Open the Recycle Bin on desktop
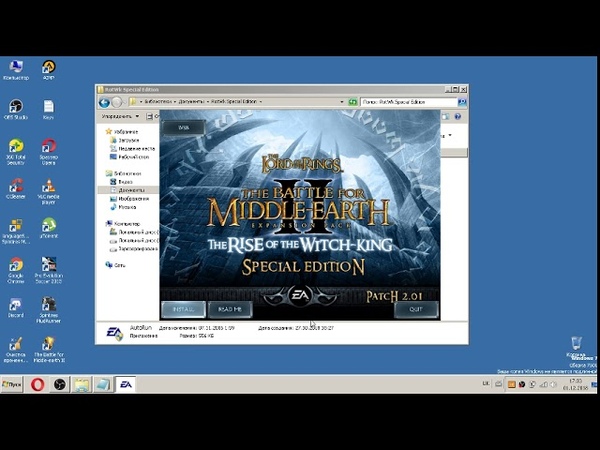The image size is (600, 450). click(576, 346)
